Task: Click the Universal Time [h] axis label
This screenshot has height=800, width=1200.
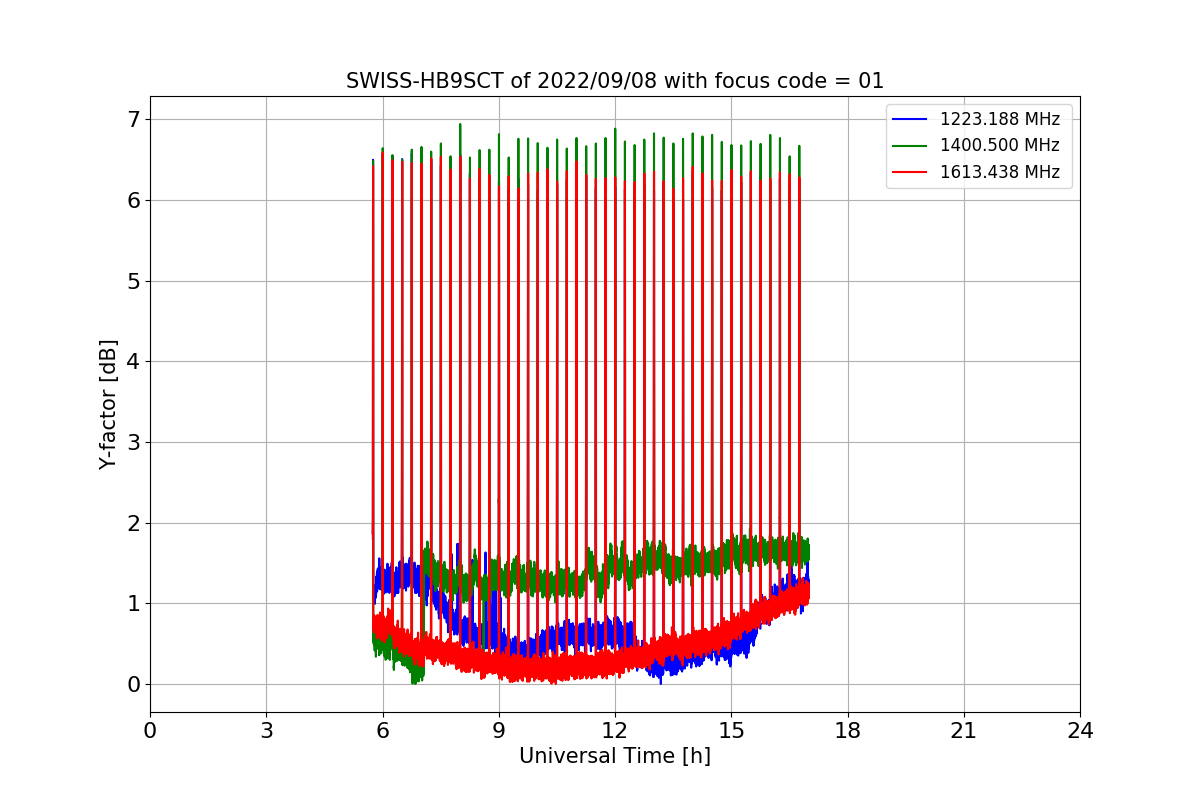Action: 615,757
